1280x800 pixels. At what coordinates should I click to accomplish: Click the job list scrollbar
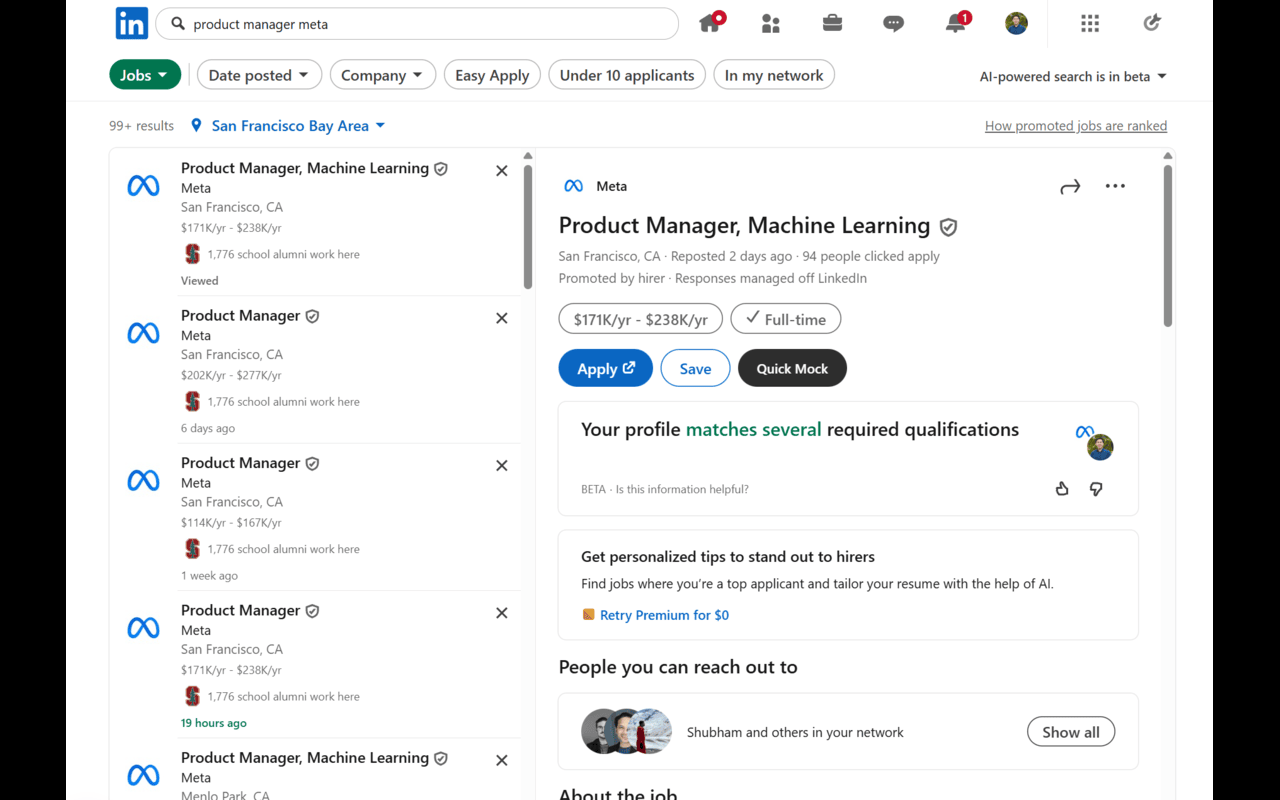(528, 228)
